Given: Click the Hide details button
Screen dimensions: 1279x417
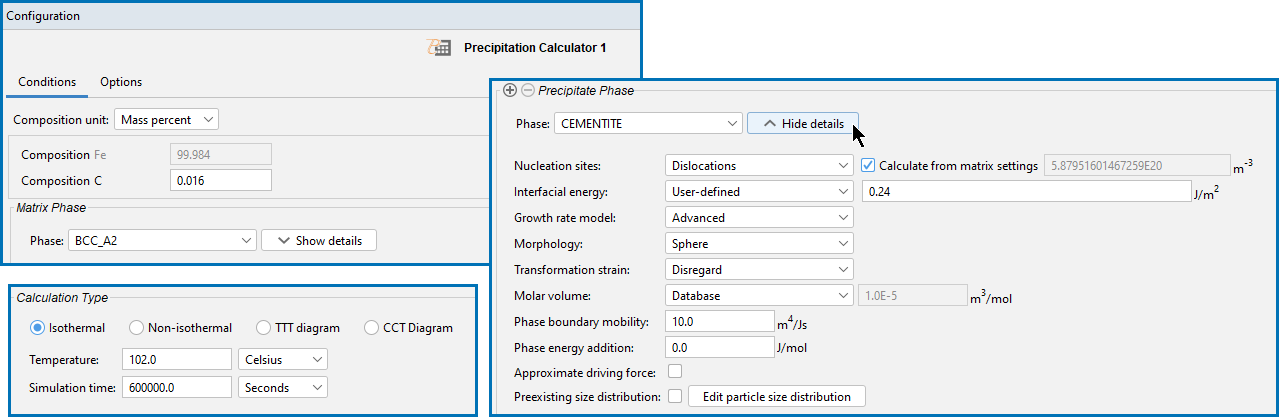Looking at the screenshot, I should point(802,123).
